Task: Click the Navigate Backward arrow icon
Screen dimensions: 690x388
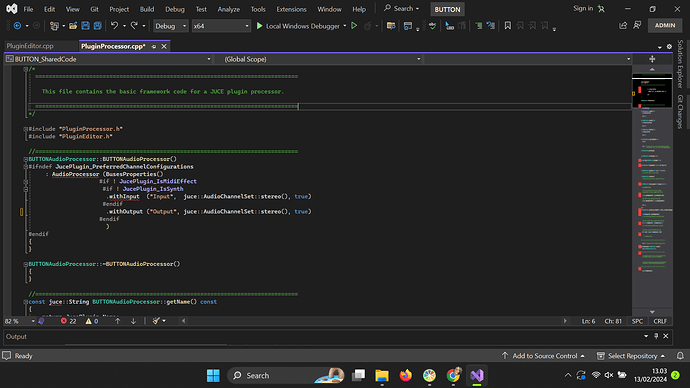Action: pyautogui.click(x=17, y=26)
